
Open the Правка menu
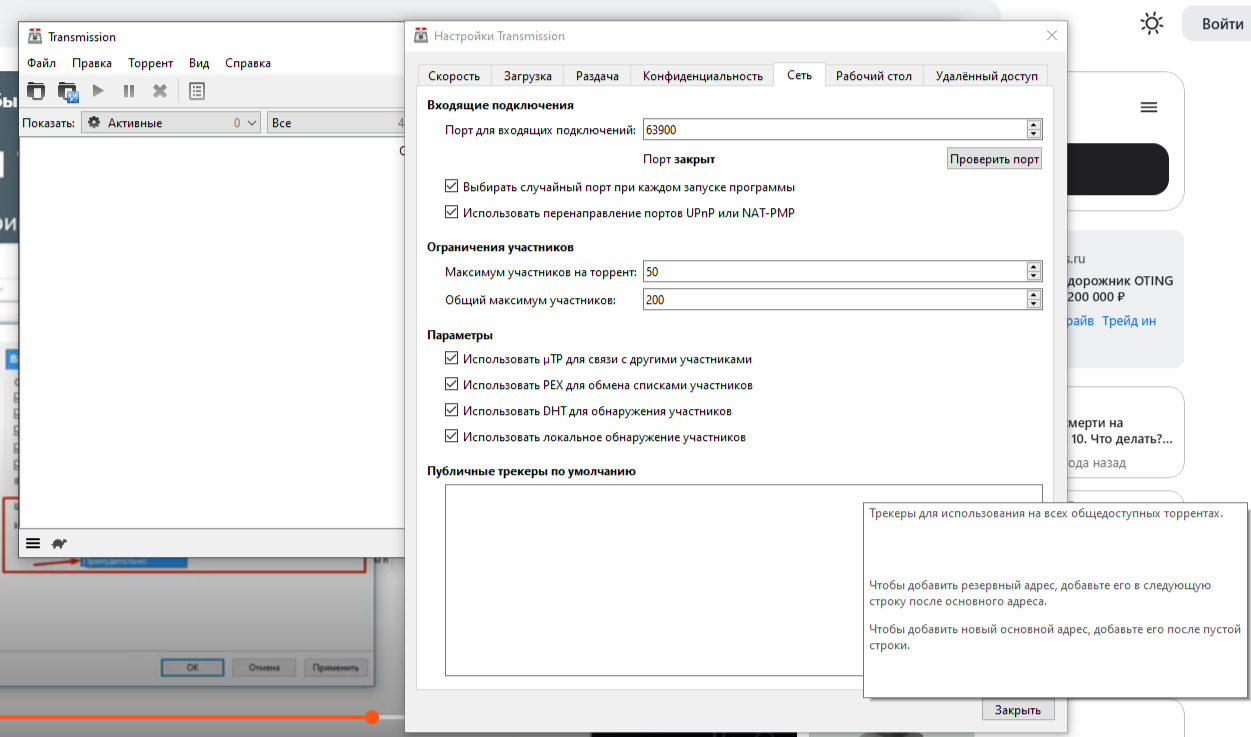pyautogui.click(x=92, y=63)
